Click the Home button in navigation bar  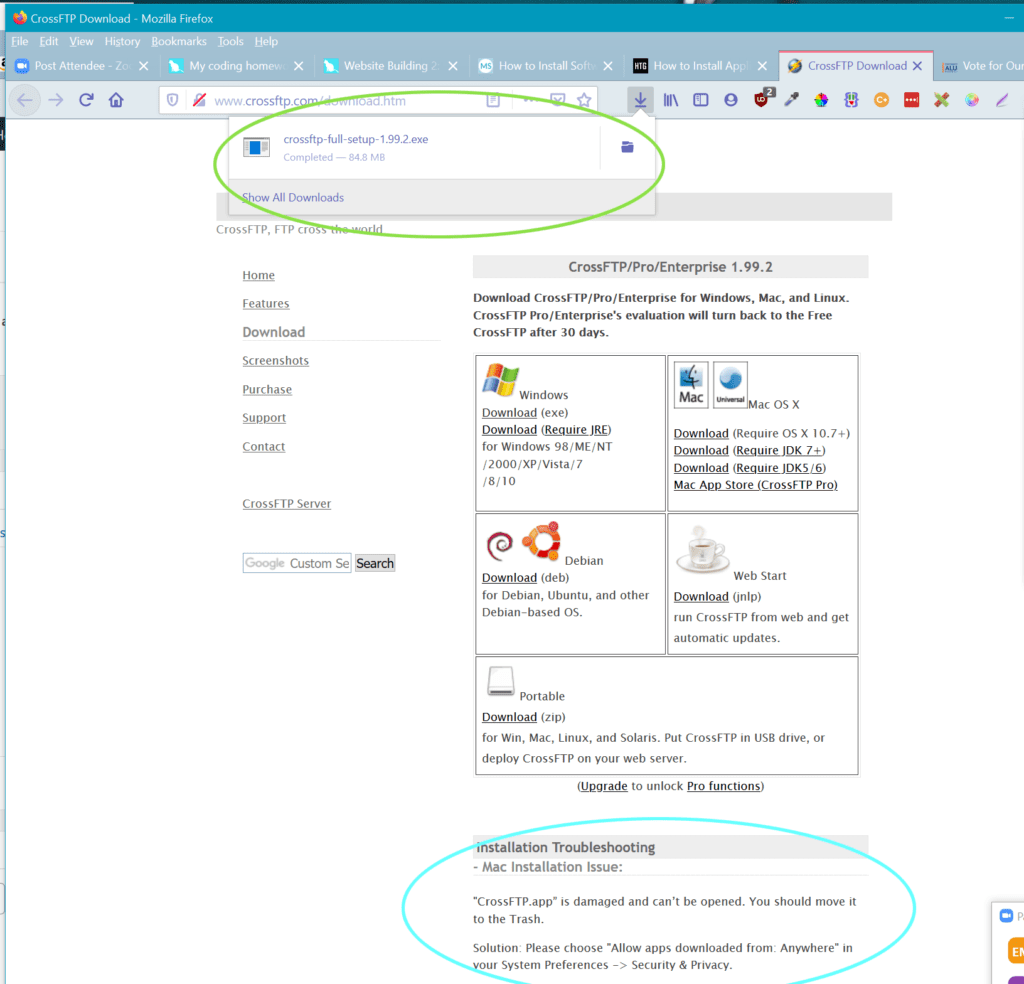(x=116, y=100)
